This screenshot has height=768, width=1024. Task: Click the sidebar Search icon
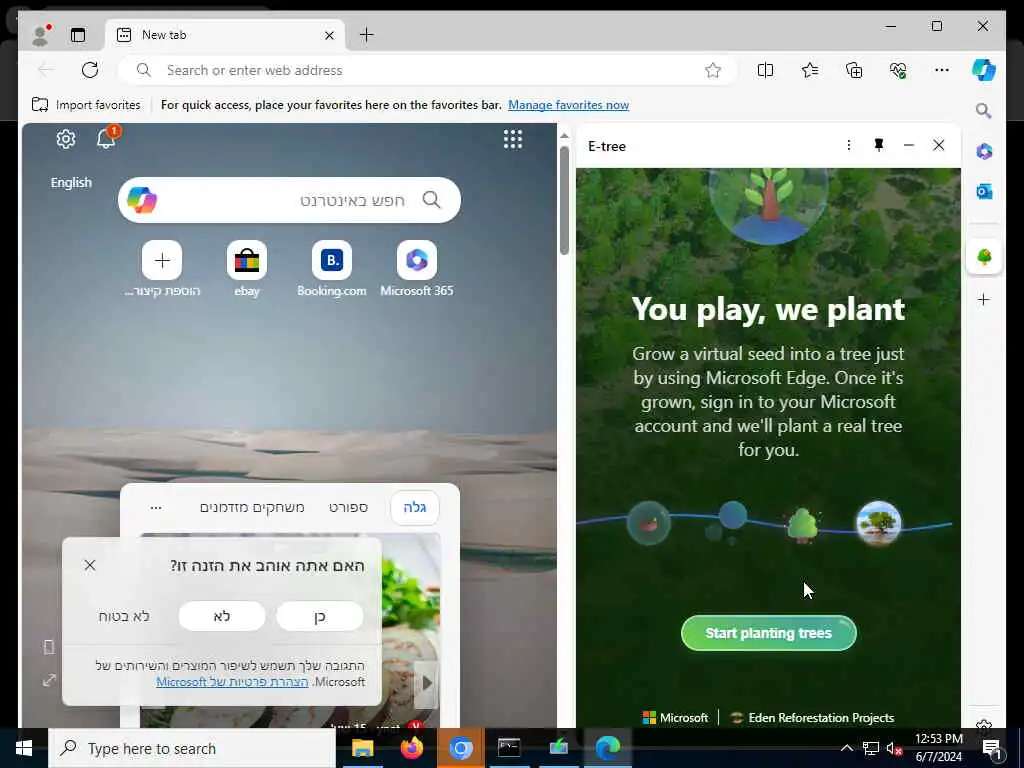pos(984,111)
